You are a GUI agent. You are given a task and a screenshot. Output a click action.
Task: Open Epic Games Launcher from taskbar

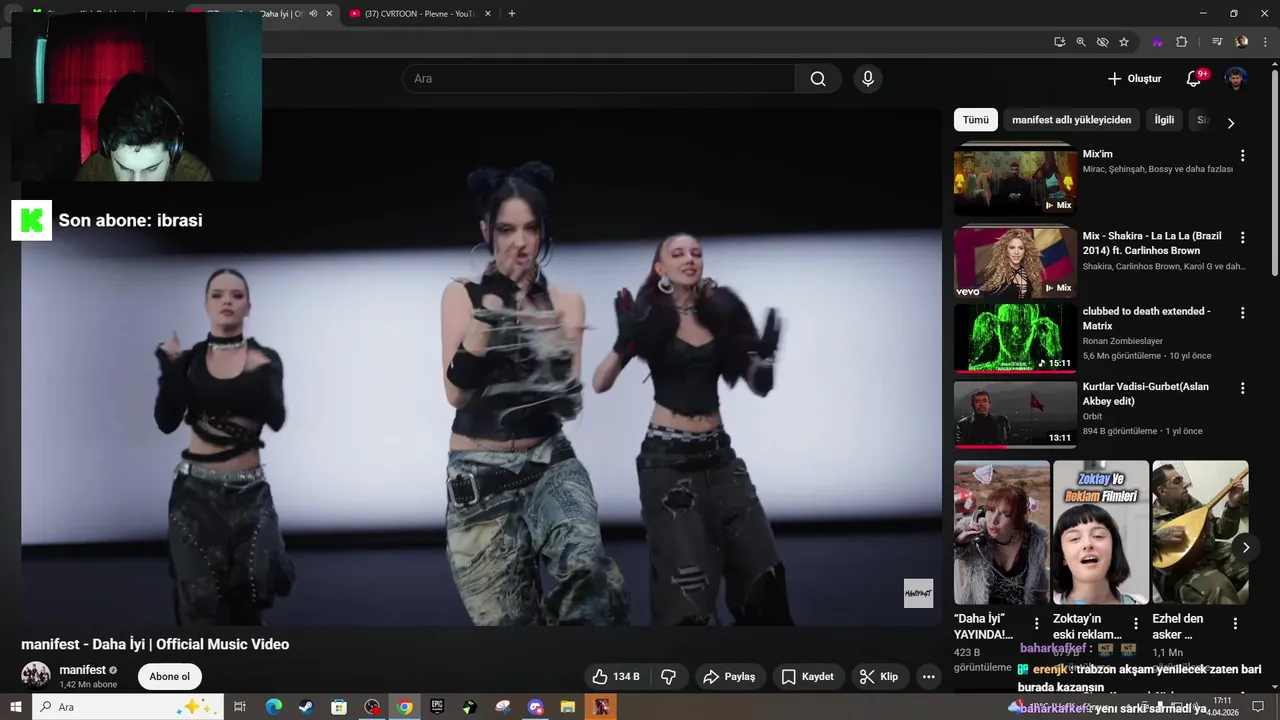437,707
